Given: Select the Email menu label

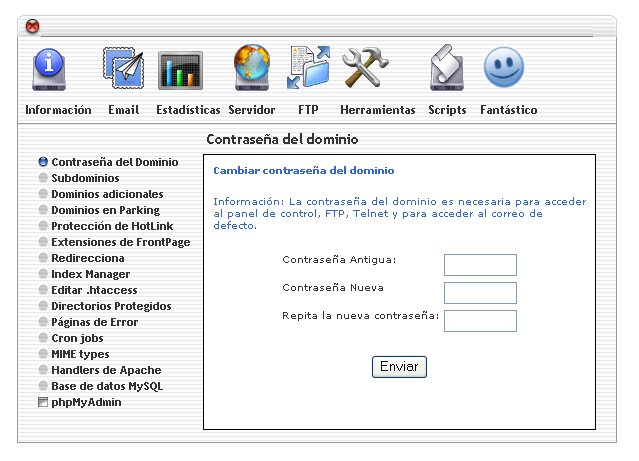Looking at the screenshot, I should pos(123,110).
